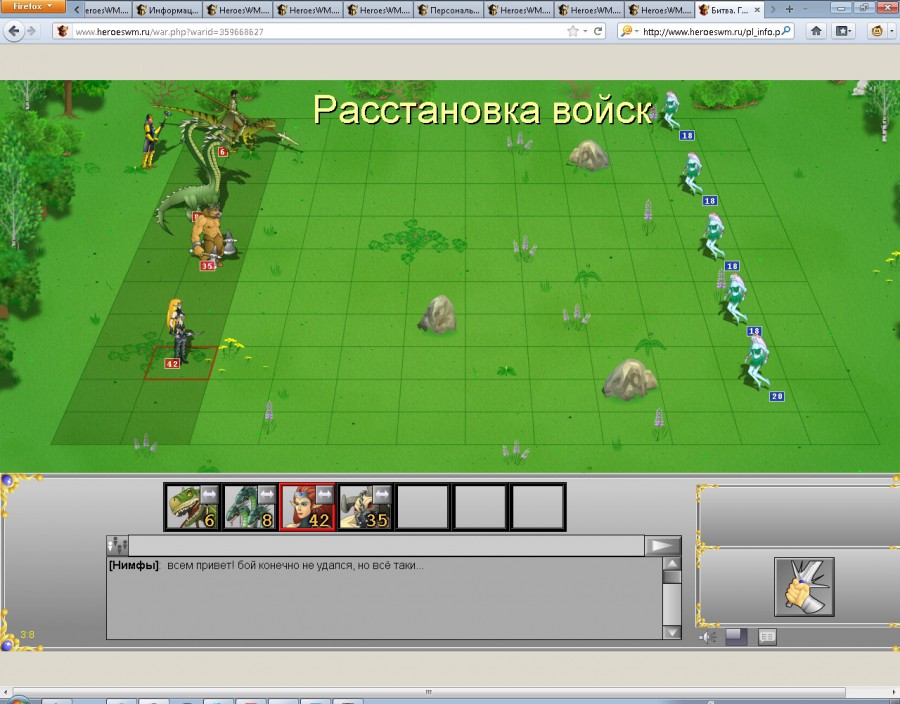Open a new tab with plus button

coord(790,9)
